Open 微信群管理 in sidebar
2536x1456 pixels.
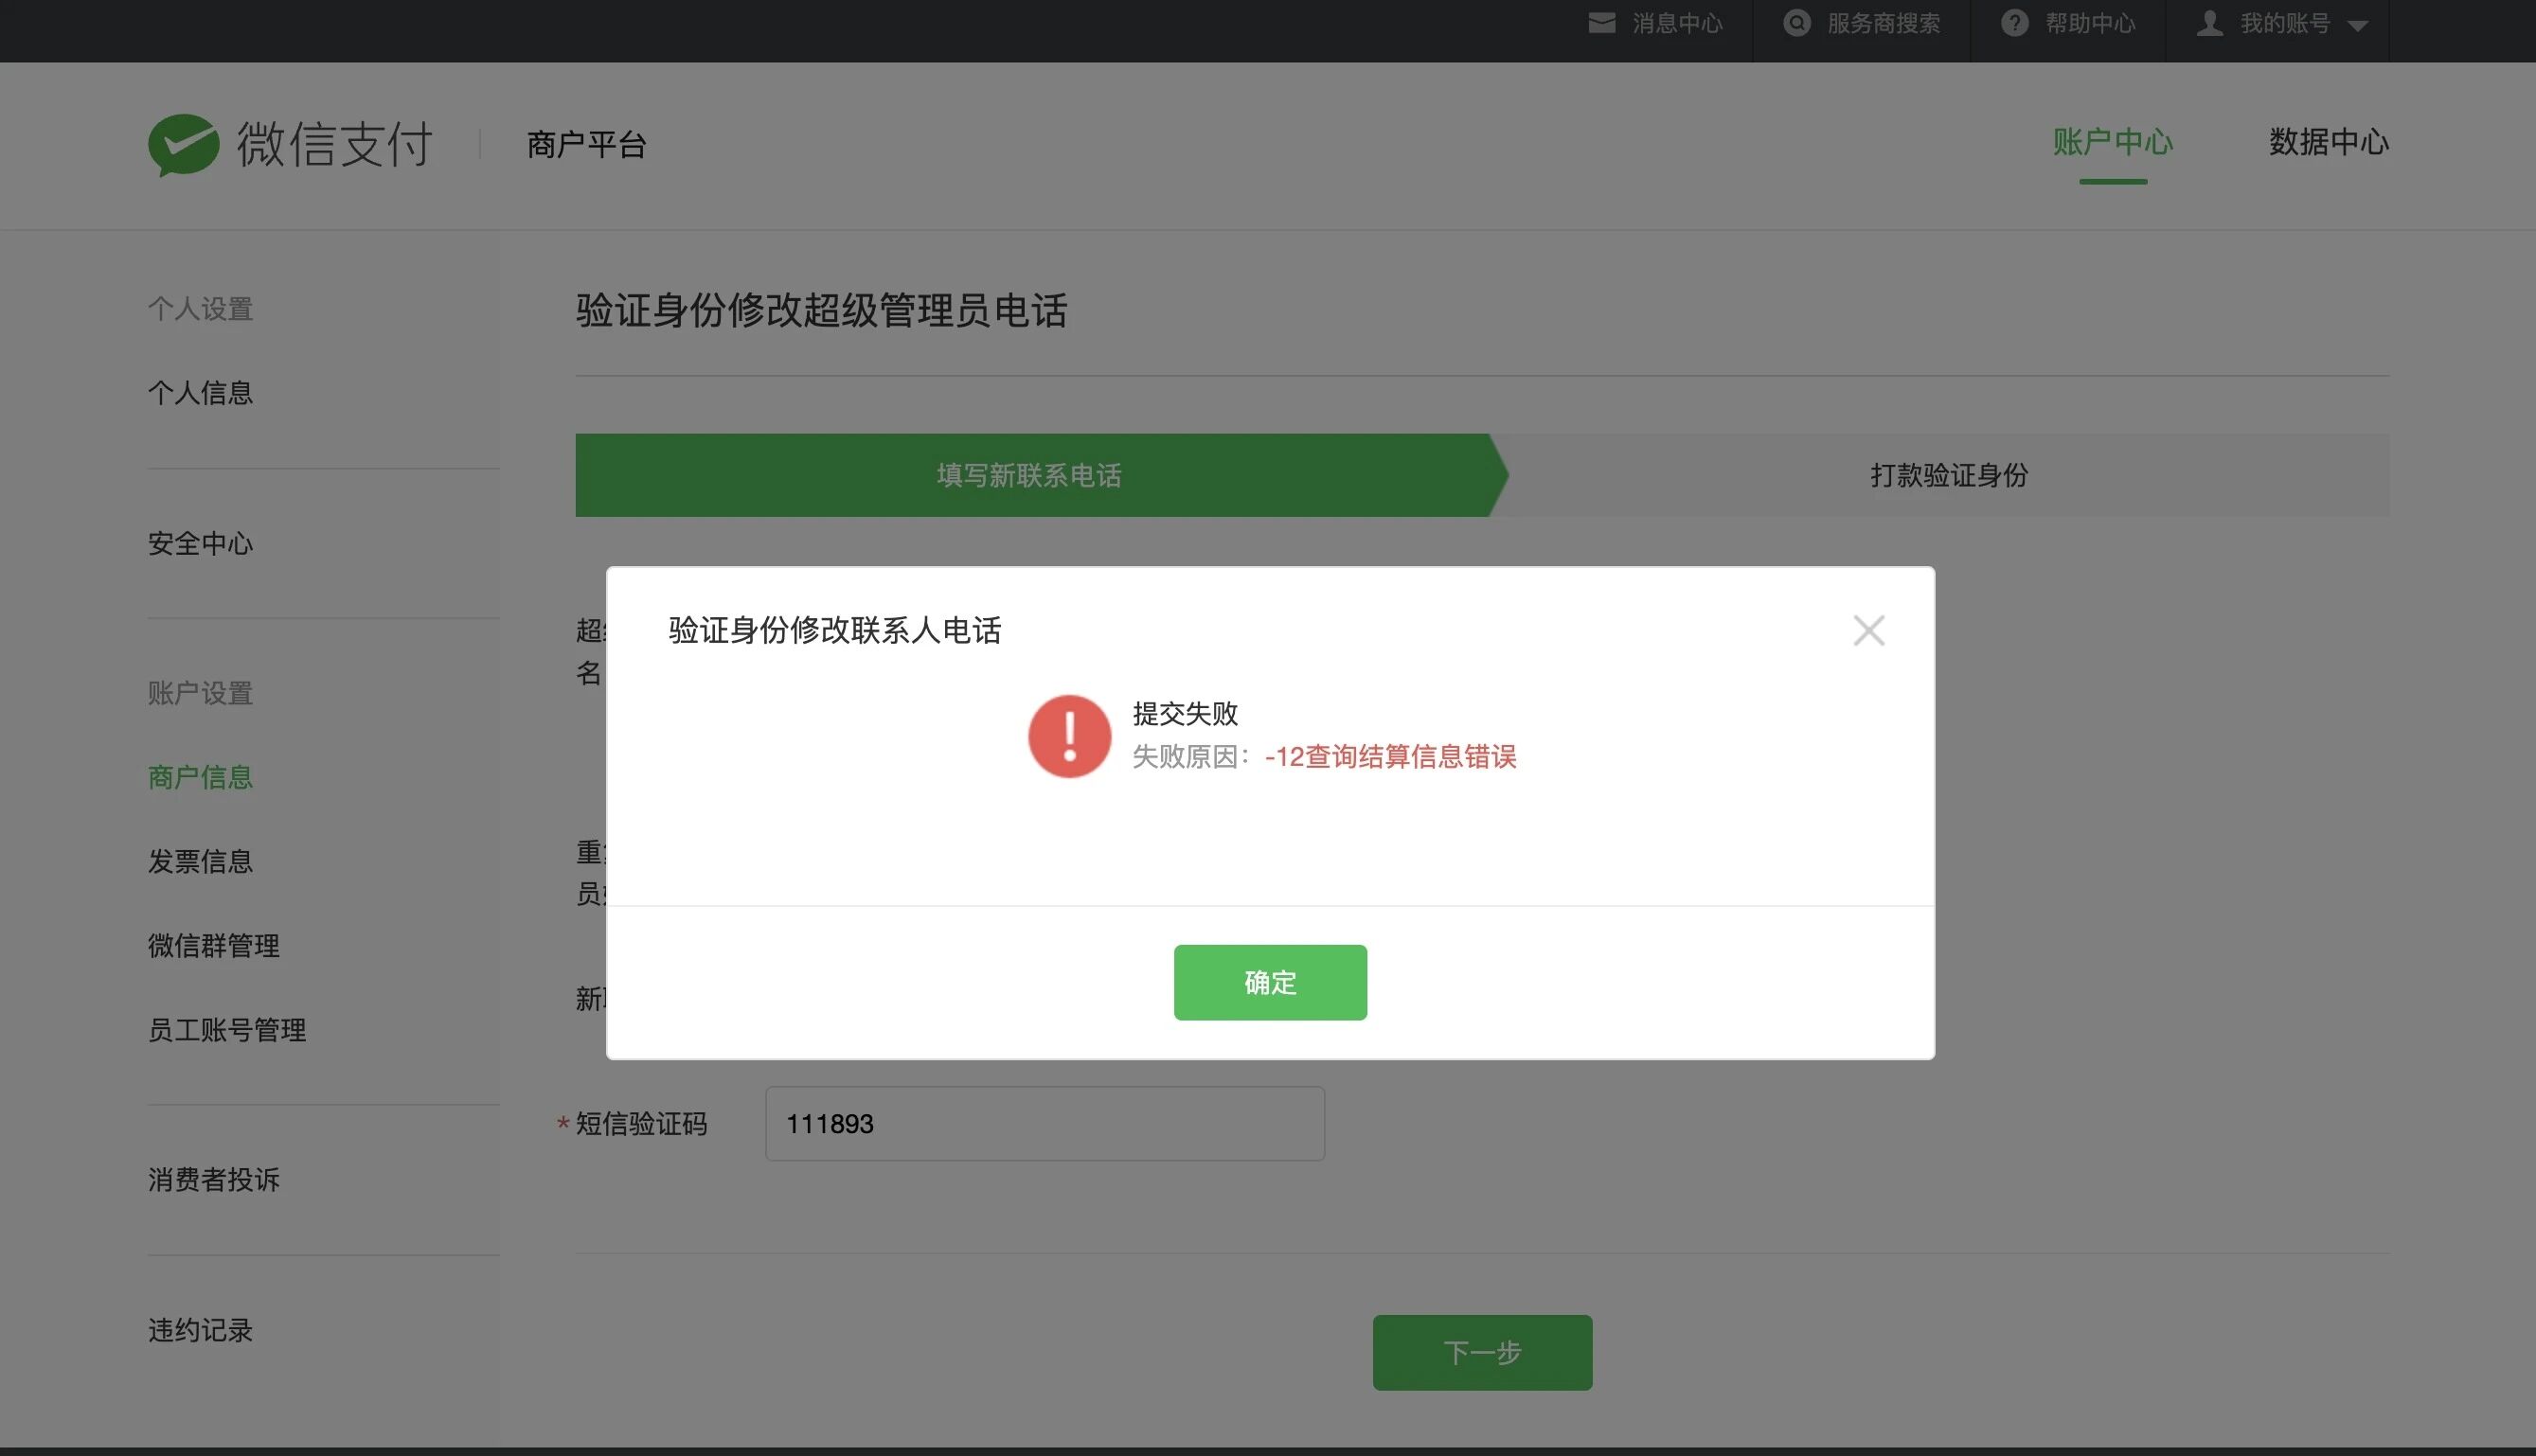[x=213, y=946]
